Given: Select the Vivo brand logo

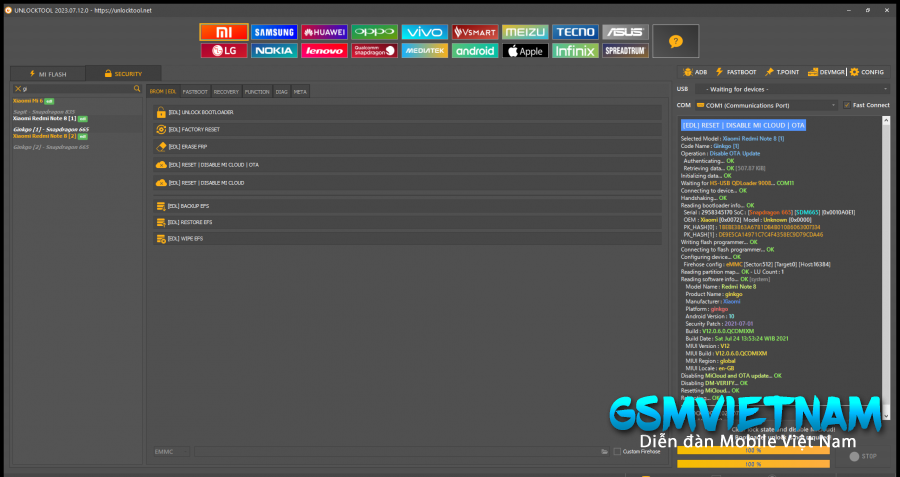Looking at the screenshot, I should [425, 32].
